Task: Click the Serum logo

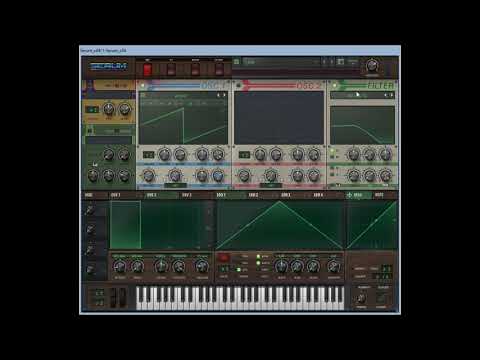Action: click(x=109, y=66)
